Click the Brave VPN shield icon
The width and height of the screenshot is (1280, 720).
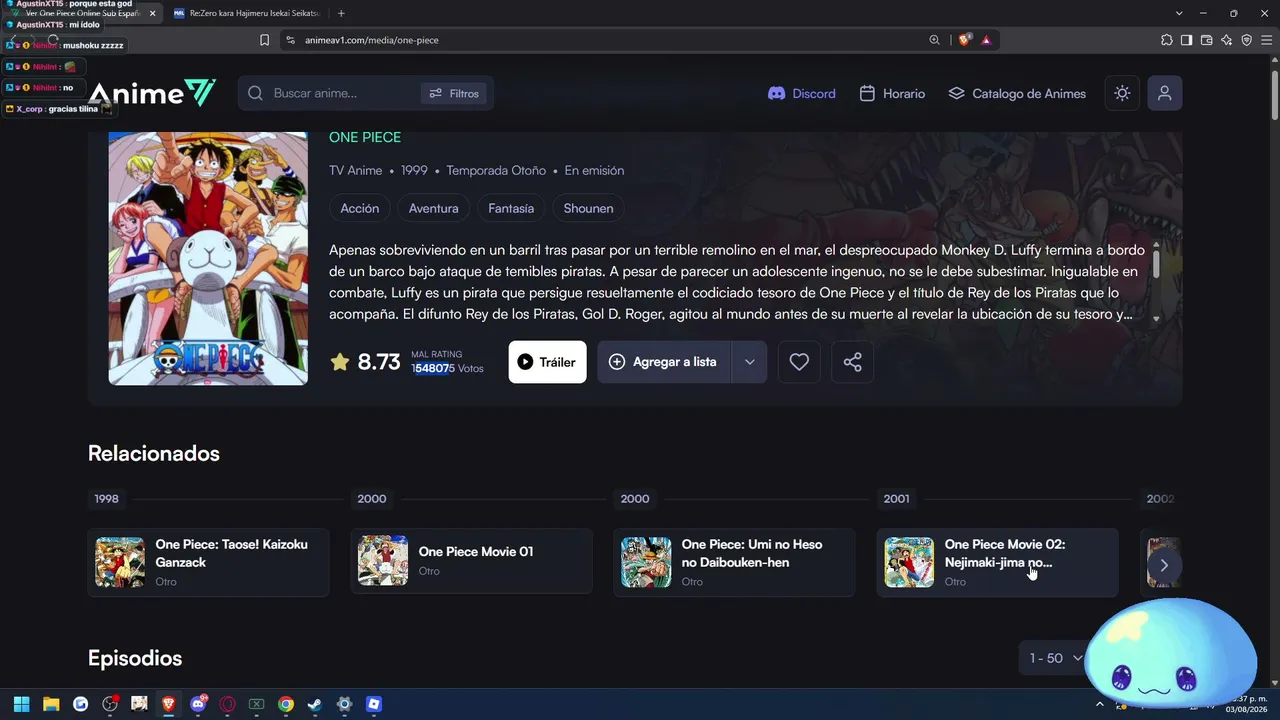pyautogui.click(x=1246, y=40)
